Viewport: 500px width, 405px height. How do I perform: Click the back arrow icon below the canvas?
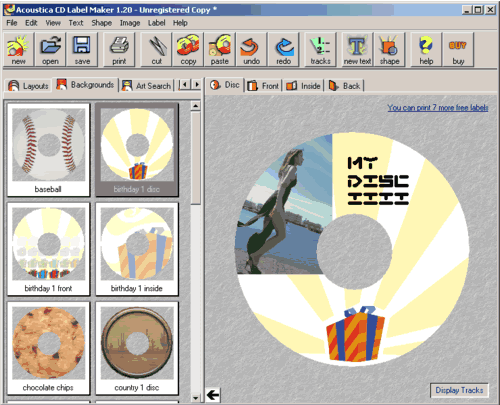tap(213, 395)
